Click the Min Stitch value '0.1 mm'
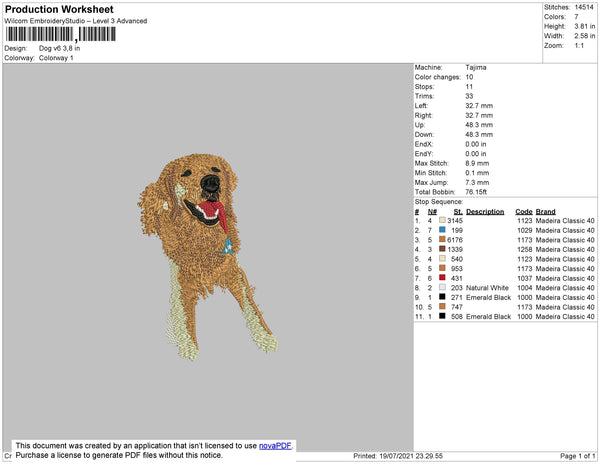The image size is (600, 464). click(477, 173)
